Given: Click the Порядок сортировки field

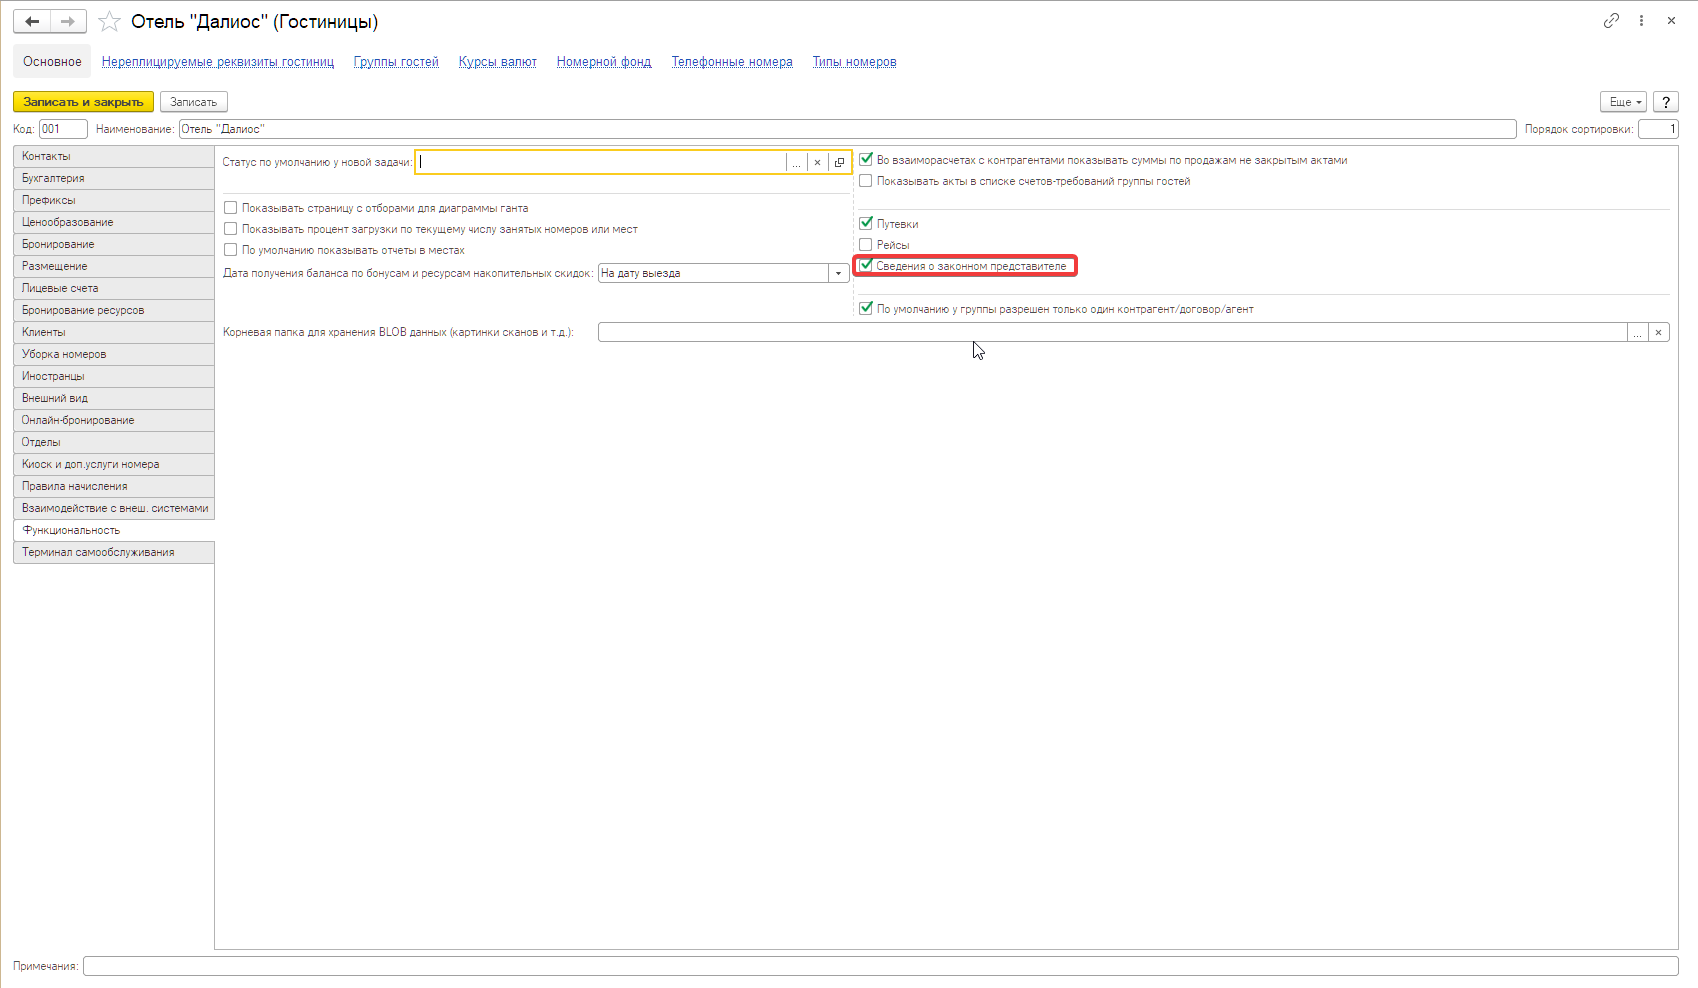Looking at the screenshot, I should point(1658,129).
